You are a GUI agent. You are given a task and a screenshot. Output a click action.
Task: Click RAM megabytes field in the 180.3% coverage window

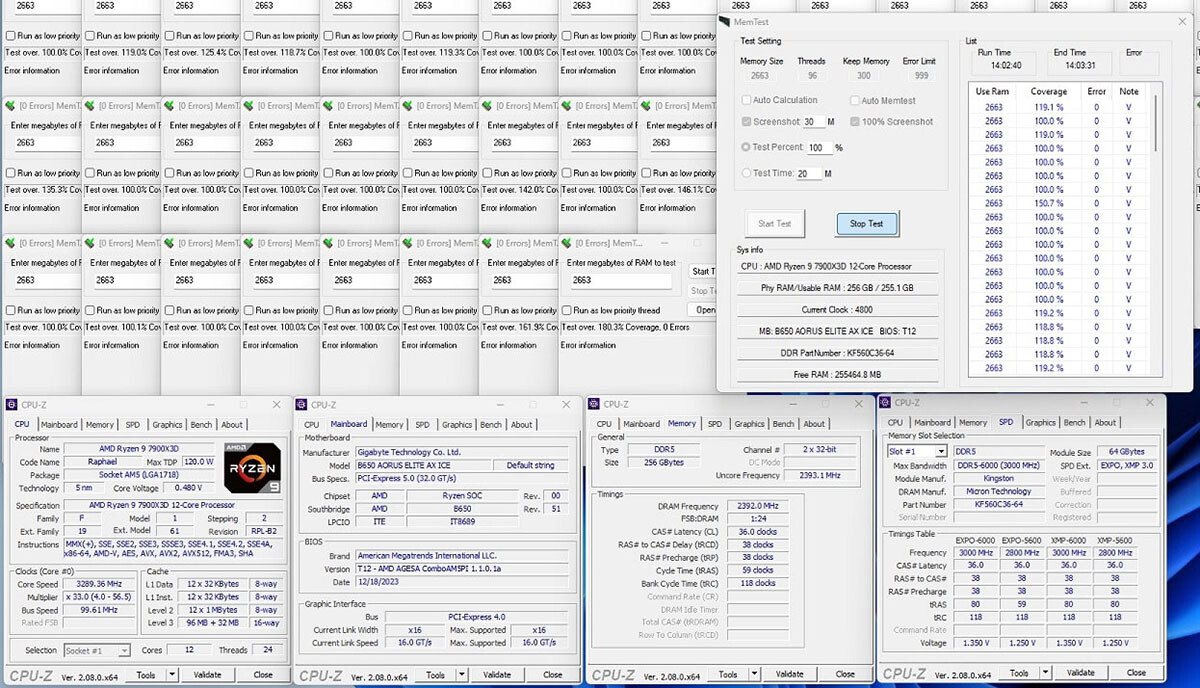pos(622,280)
